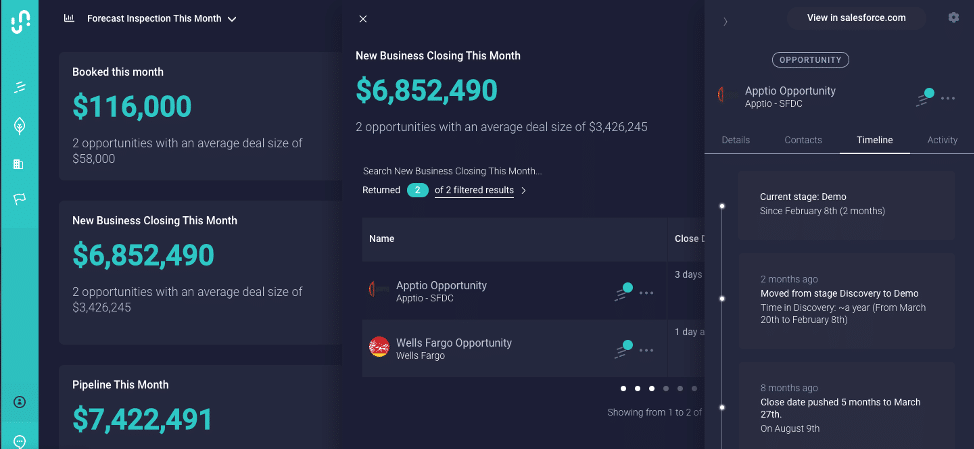
Task: Open more options for Apptio Opportunity row
Action: [x=646, y=293]
